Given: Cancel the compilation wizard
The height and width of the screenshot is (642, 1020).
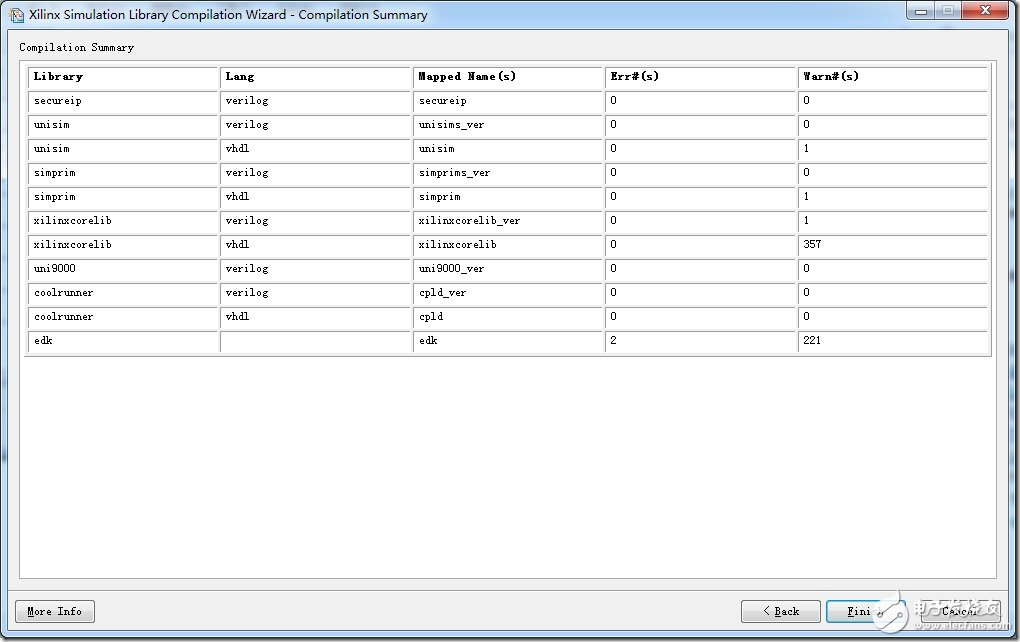Looking at the screenshot, I should [x=960, y=611].
